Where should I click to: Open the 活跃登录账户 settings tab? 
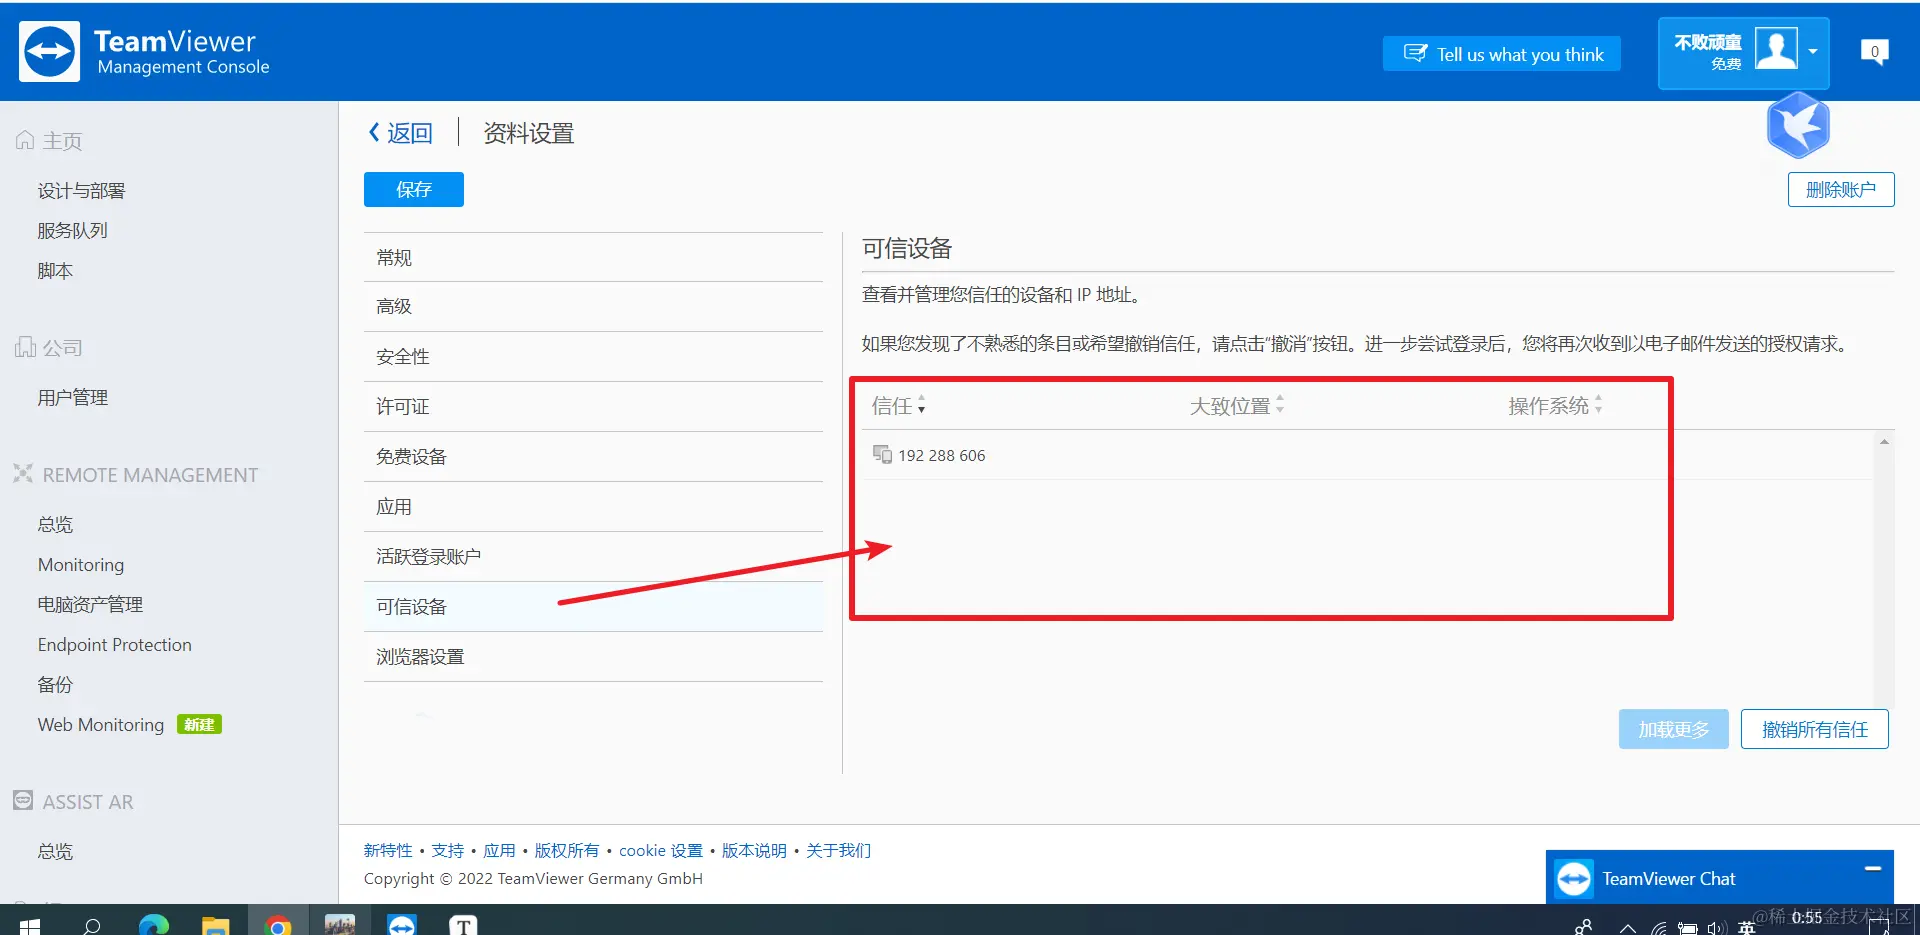click(x=593, y=556)
